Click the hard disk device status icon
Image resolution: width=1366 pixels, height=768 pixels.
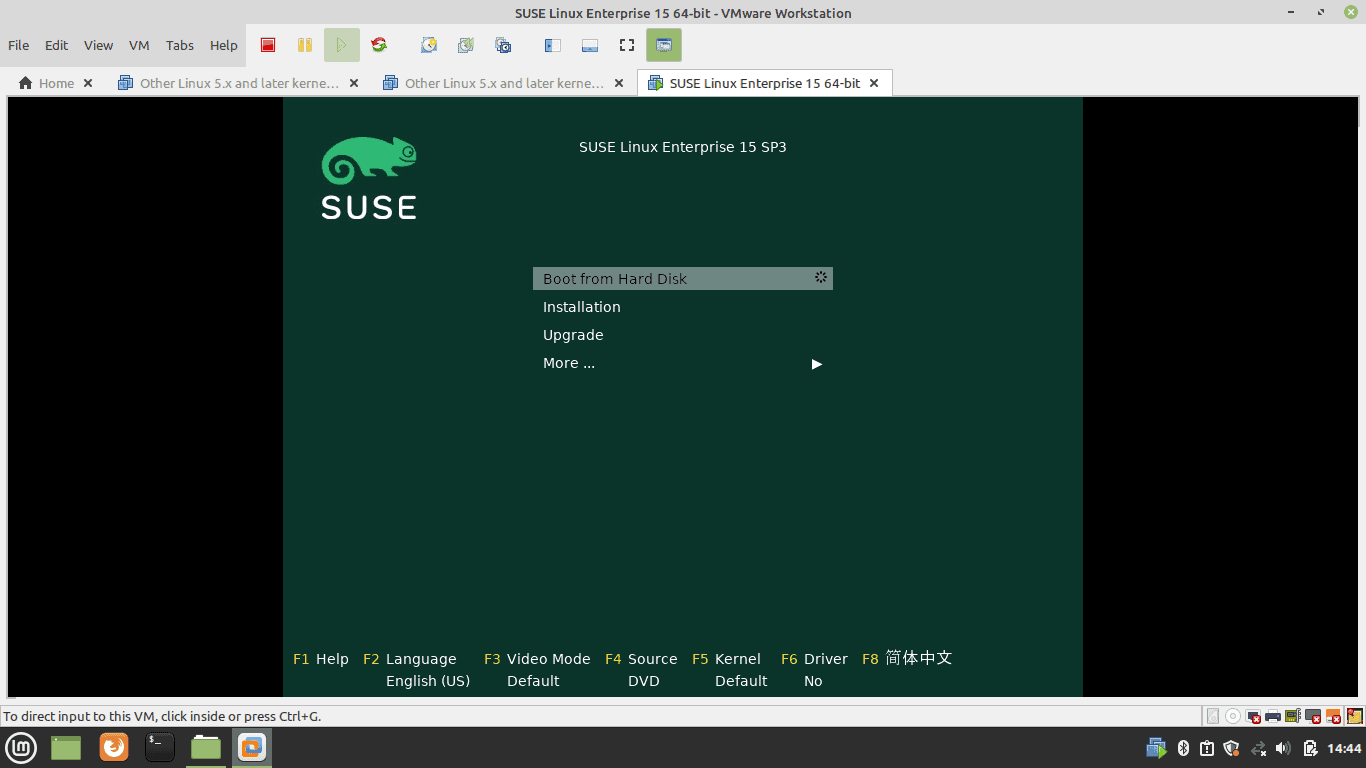pyautogui.click(x=1213, y=716)
